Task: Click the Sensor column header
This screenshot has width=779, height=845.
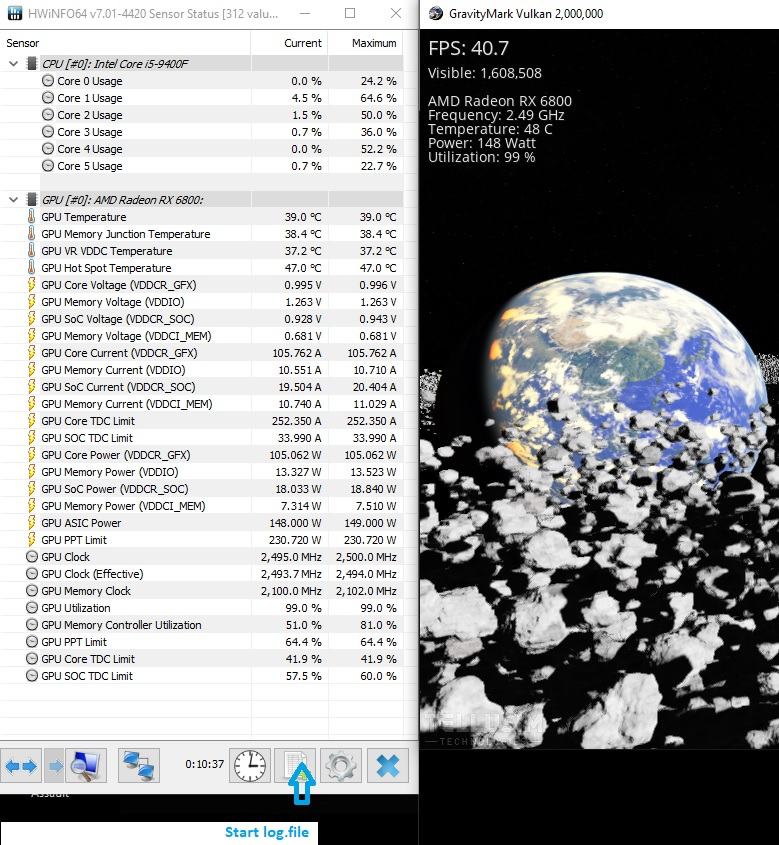Action: click(x=125, y=43)
